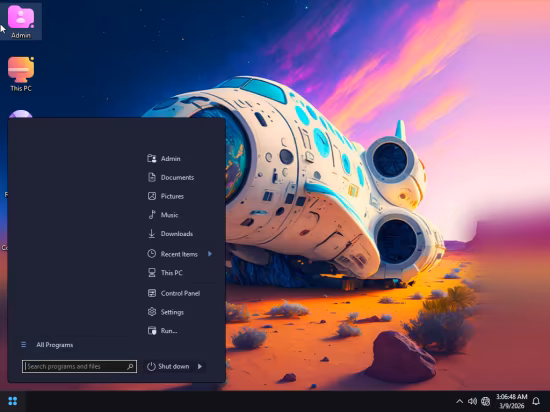
Task: Click the Documents page icon in Start menu
Action: click(152, 177)
